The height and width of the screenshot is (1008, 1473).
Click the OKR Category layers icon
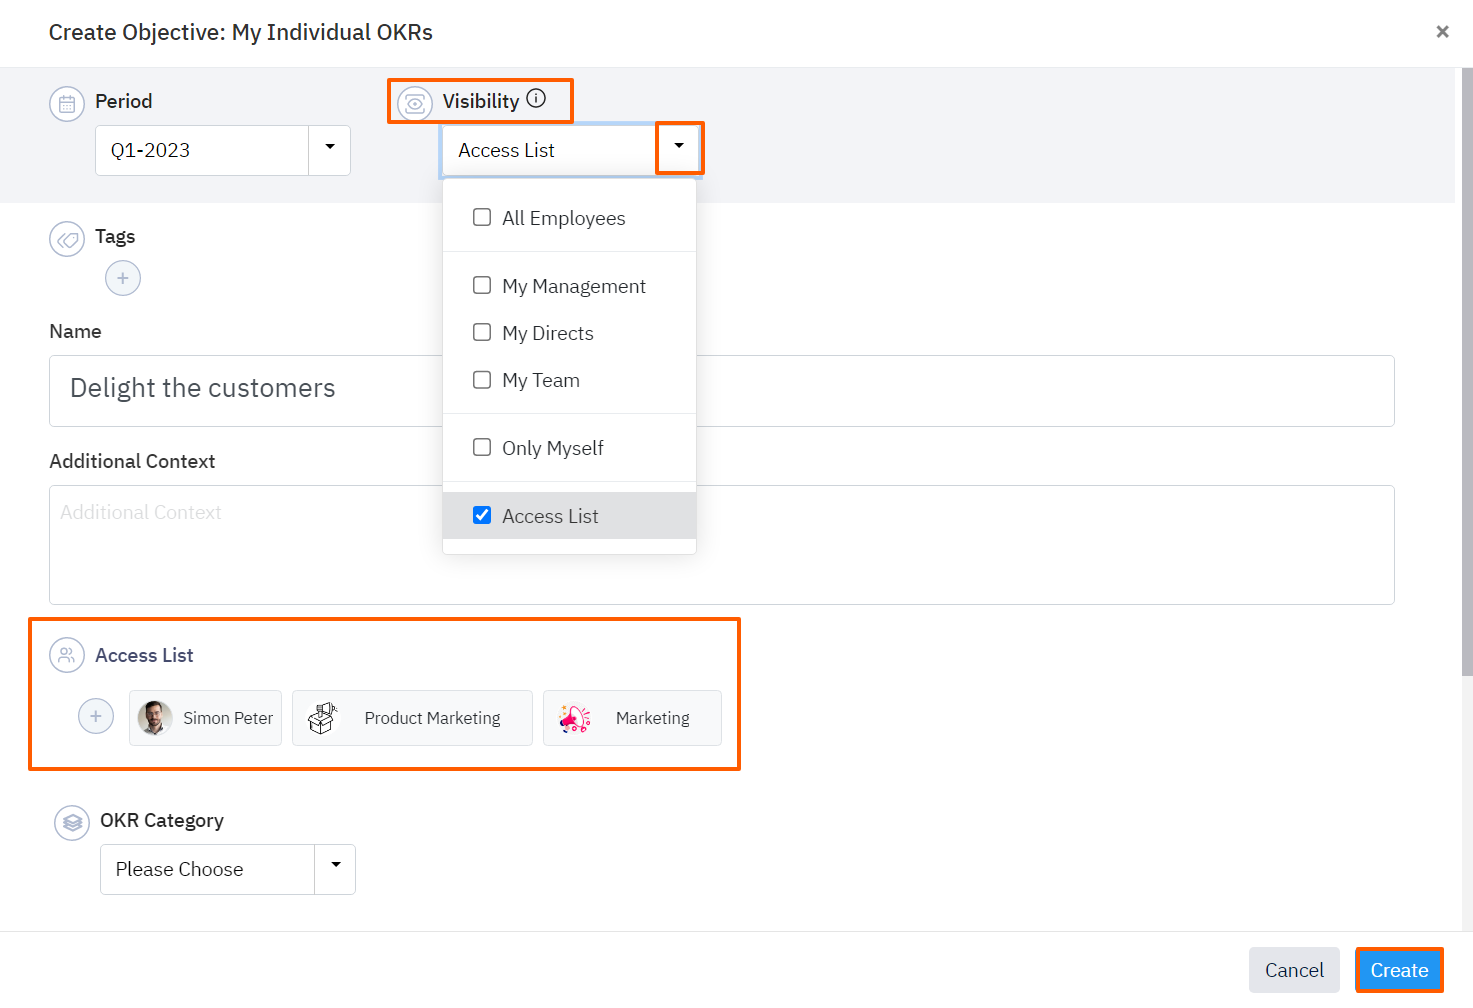click(71, 822)
